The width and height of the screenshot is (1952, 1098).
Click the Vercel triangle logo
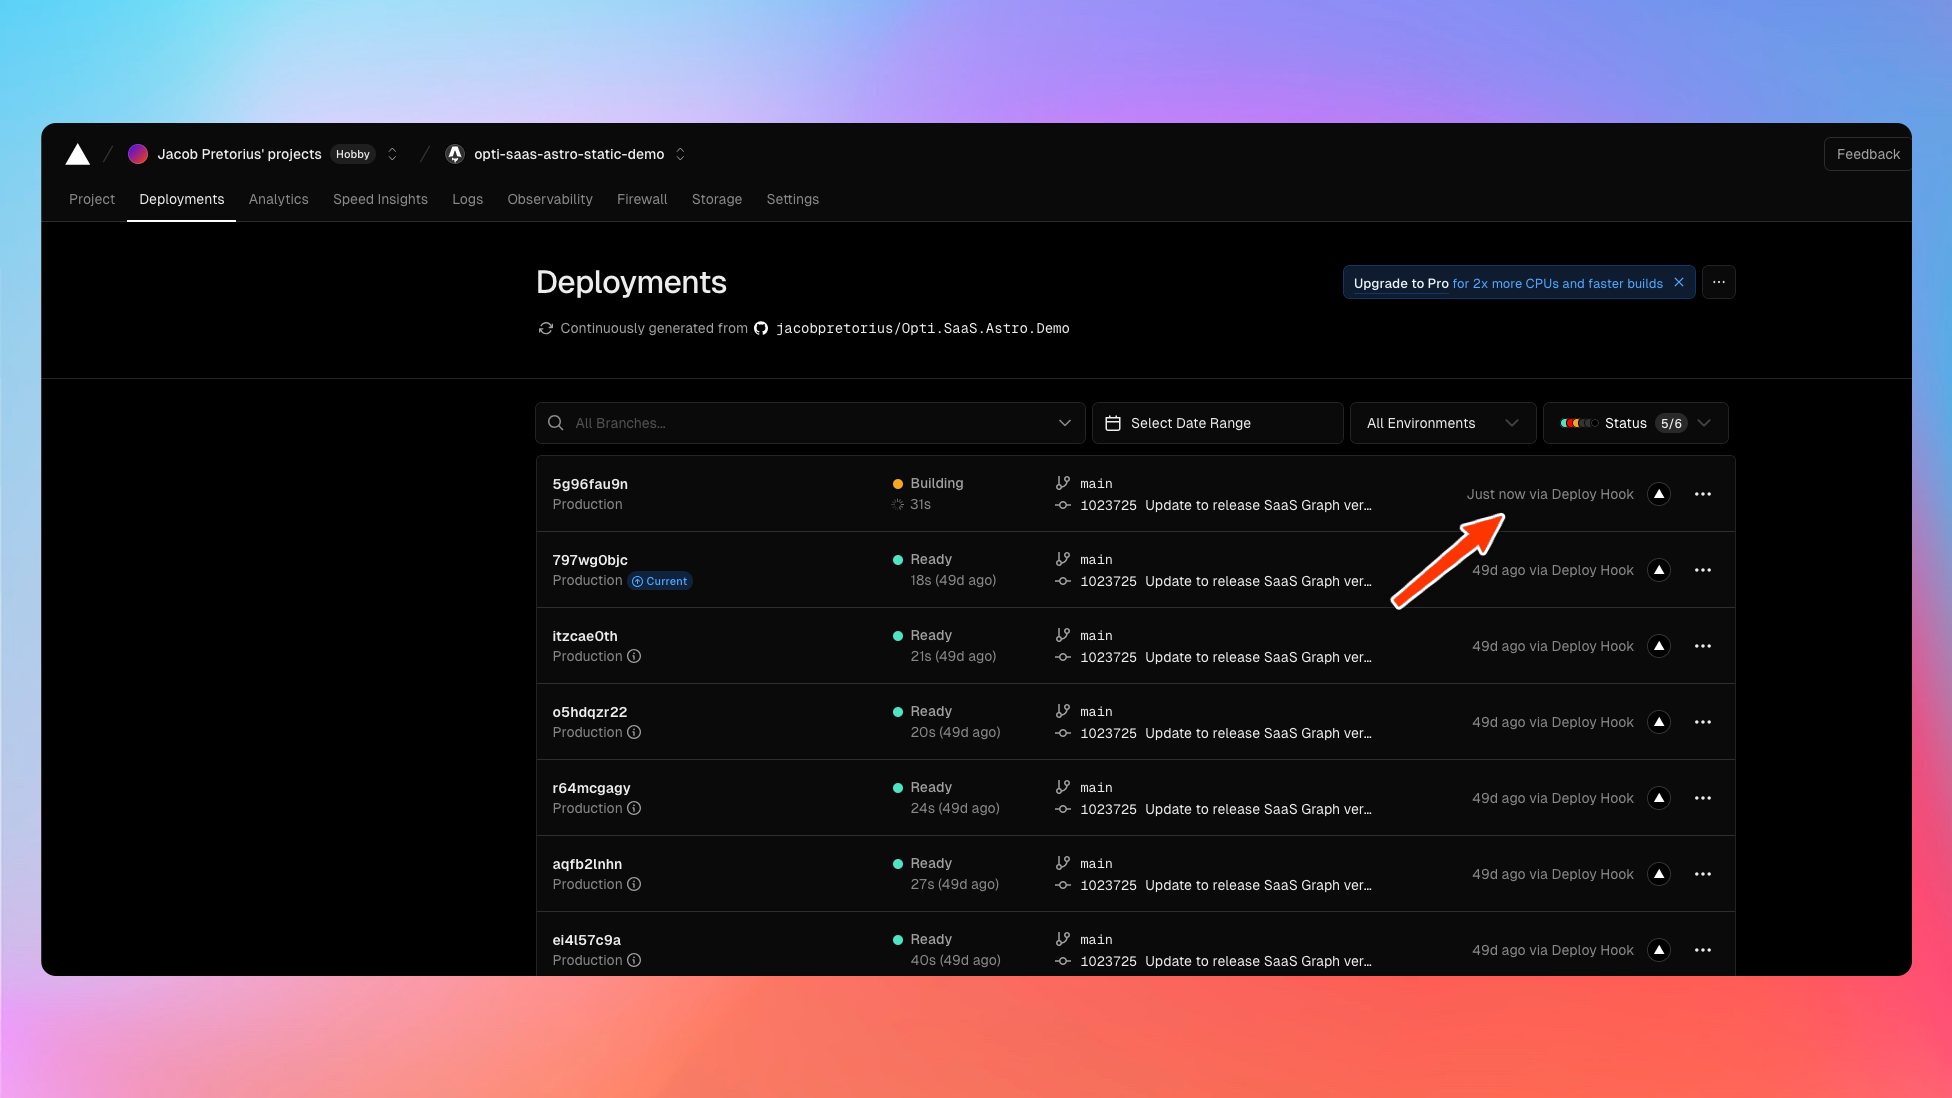coord(77,154)
